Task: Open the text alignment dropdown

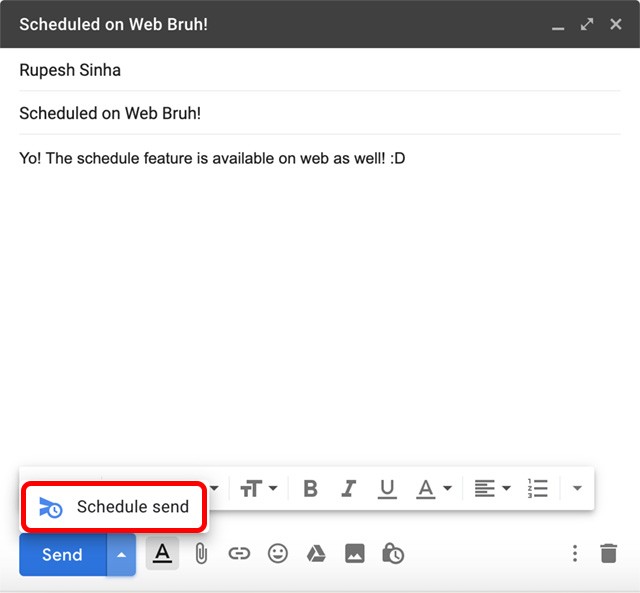Action: (492, 488)
